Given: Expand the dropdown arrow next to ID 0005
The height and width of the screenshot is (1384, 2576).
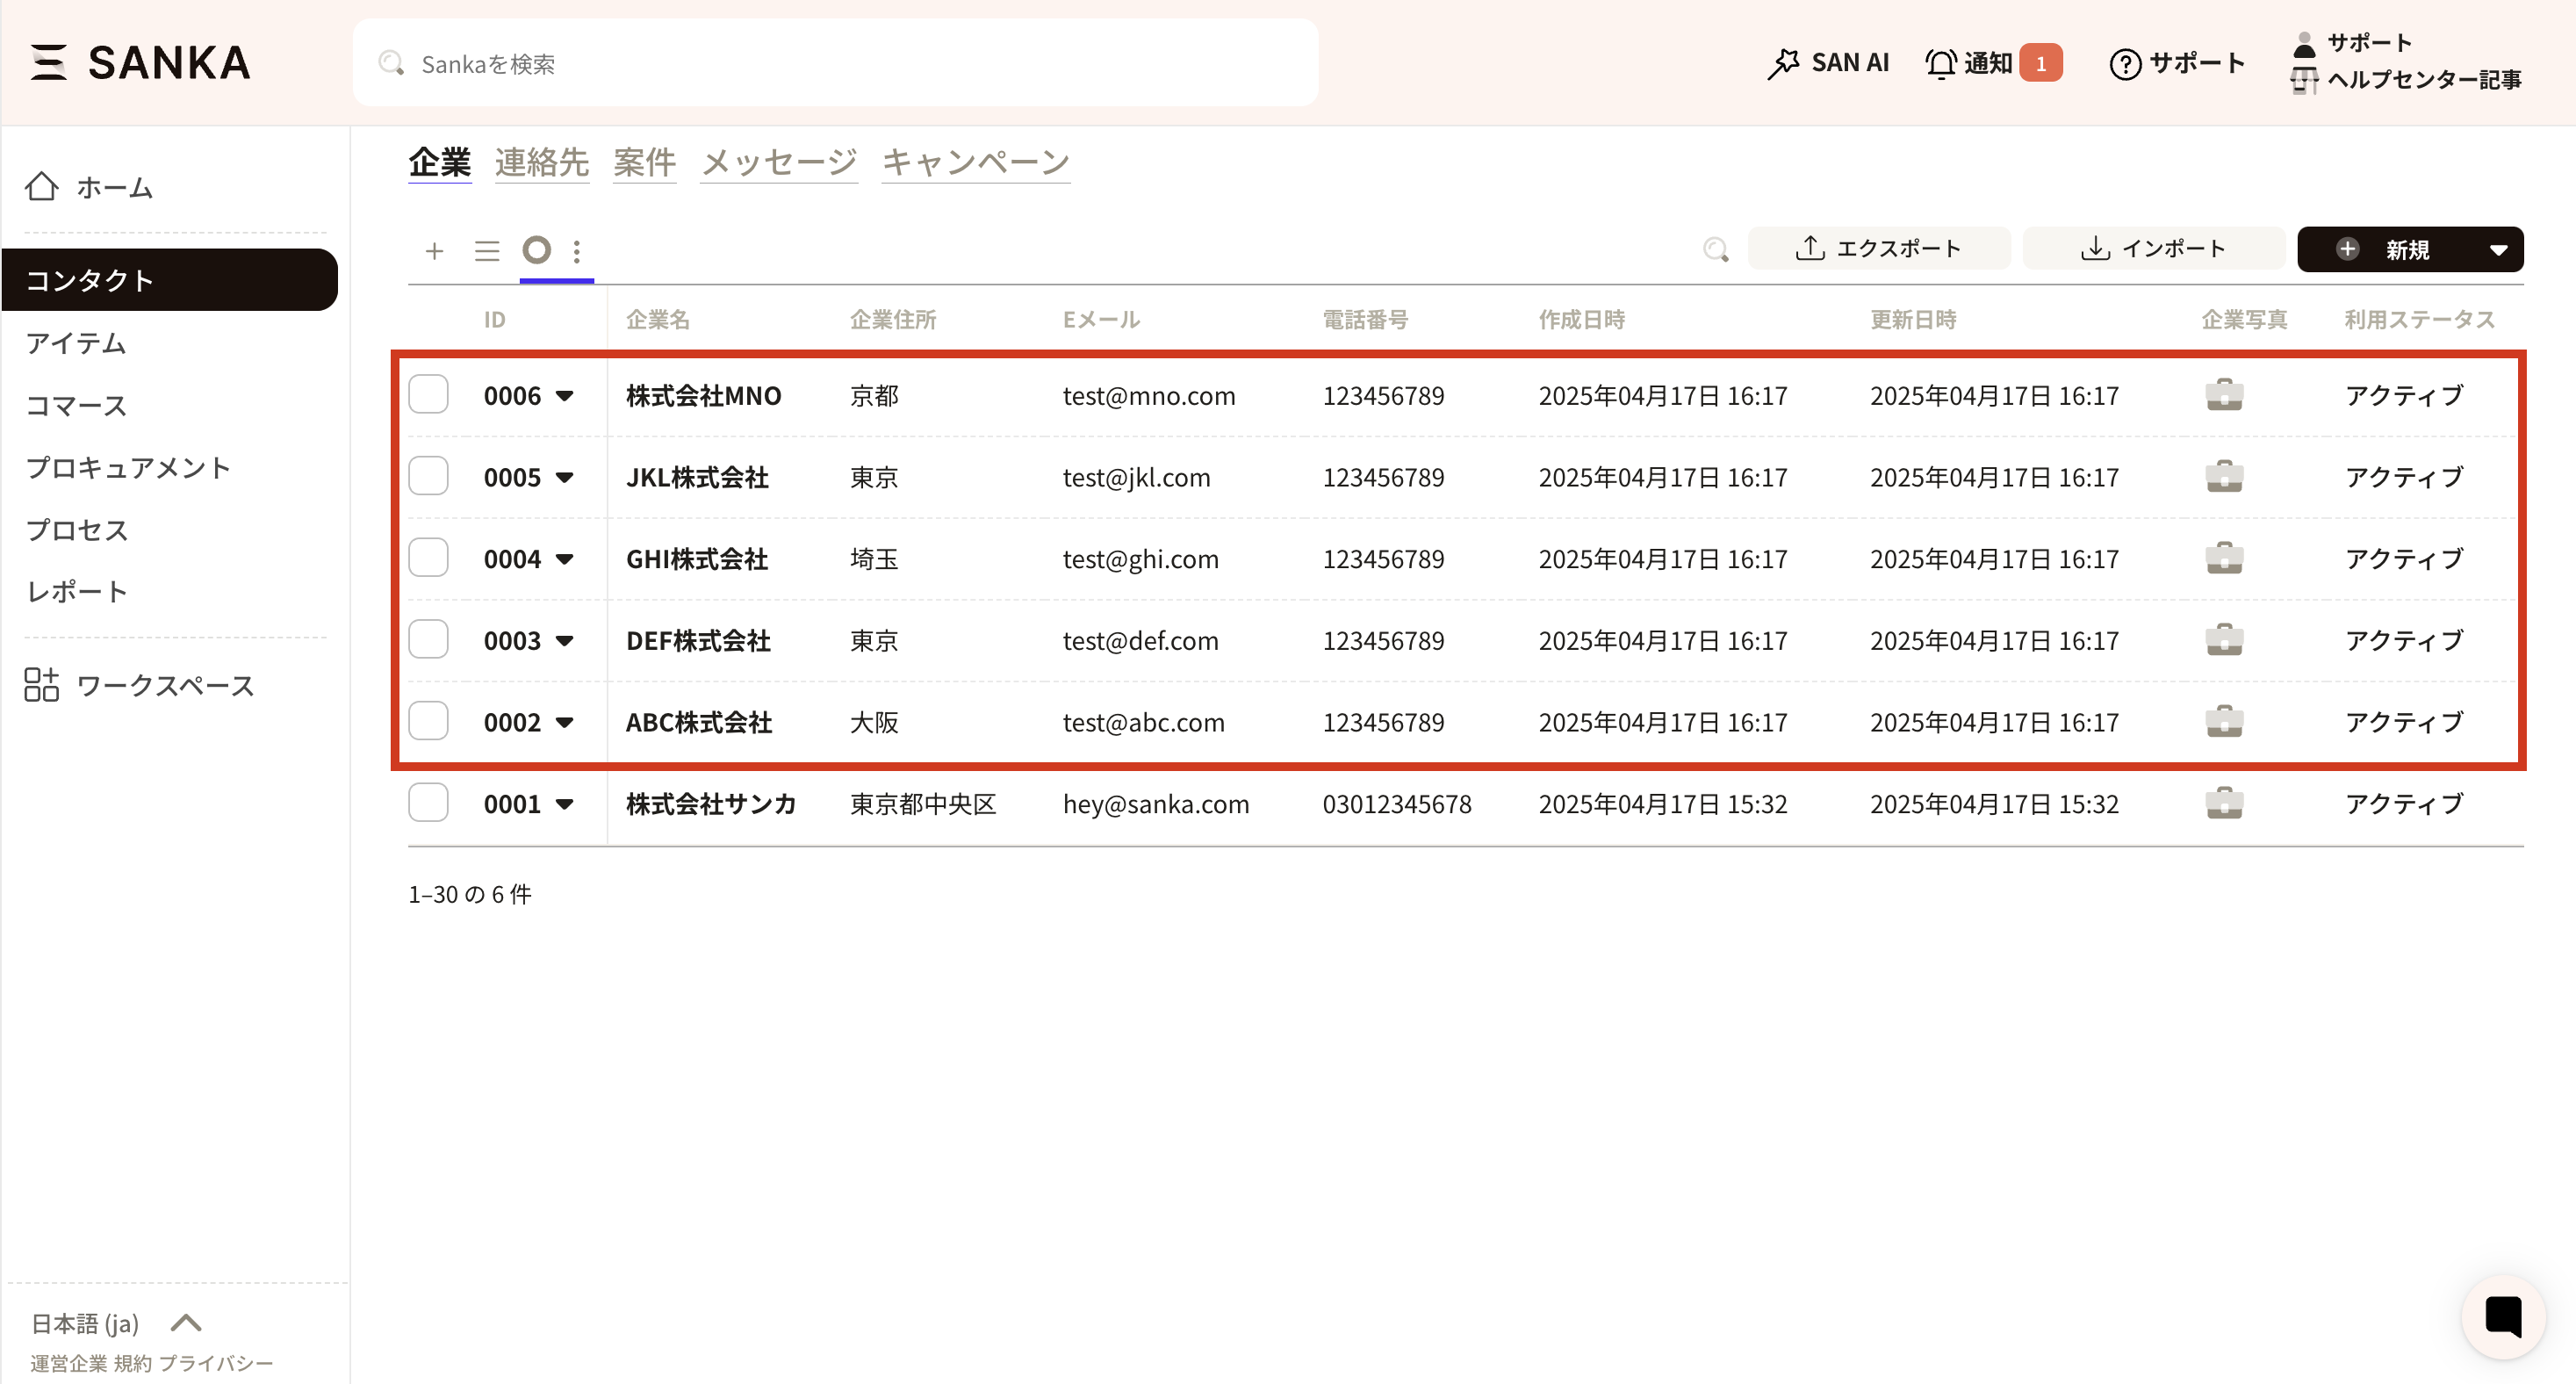Looking at the screenshot, I should click(565, 477).
